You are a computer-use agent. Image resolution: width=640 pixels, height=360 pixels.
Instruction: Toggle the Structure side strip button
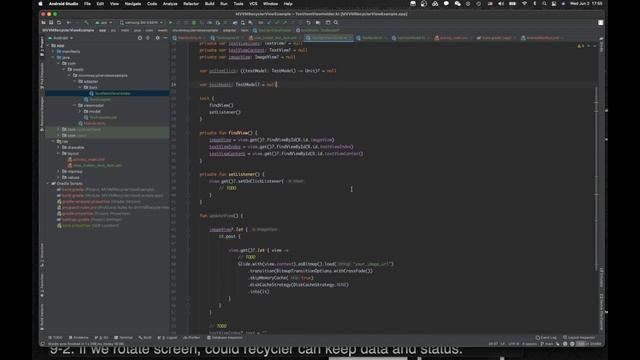click(x=42, y=255)
